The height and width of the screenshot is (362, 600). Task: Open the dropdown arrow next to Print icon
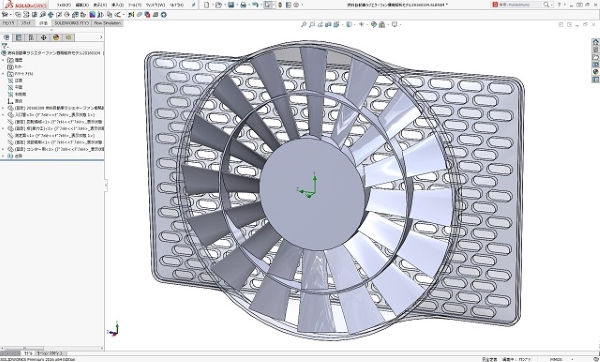pyautogui.click(x=248, y=5)
